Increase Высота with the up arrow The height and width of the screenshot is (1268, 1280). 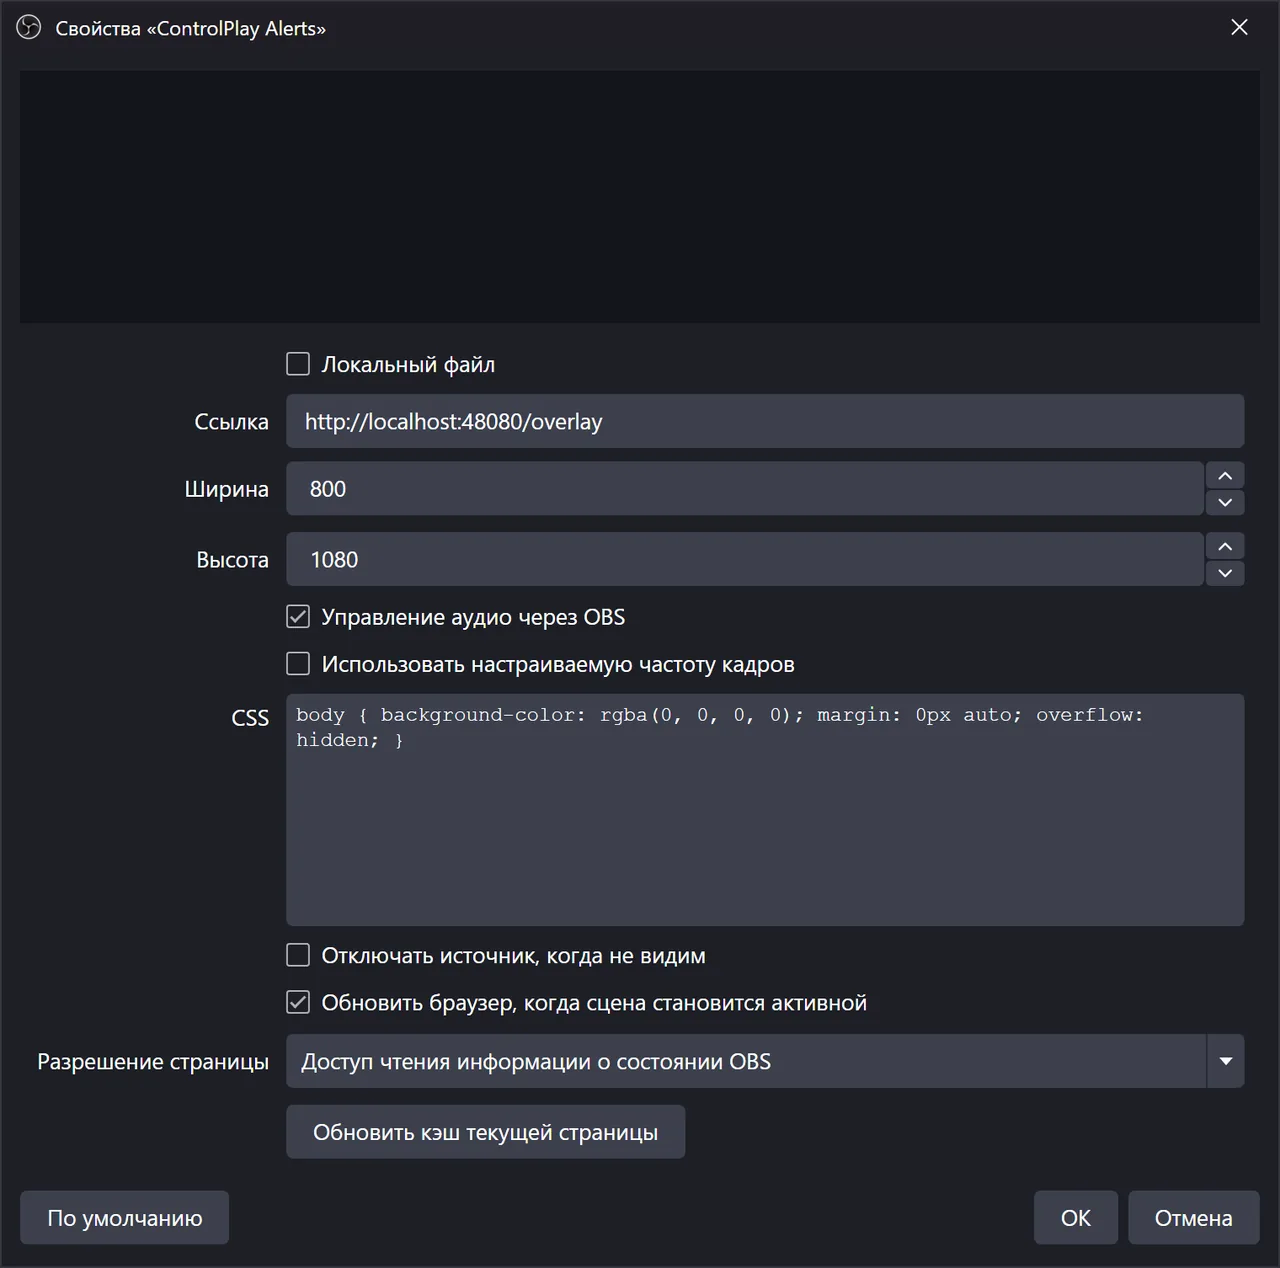point(1225,546)
